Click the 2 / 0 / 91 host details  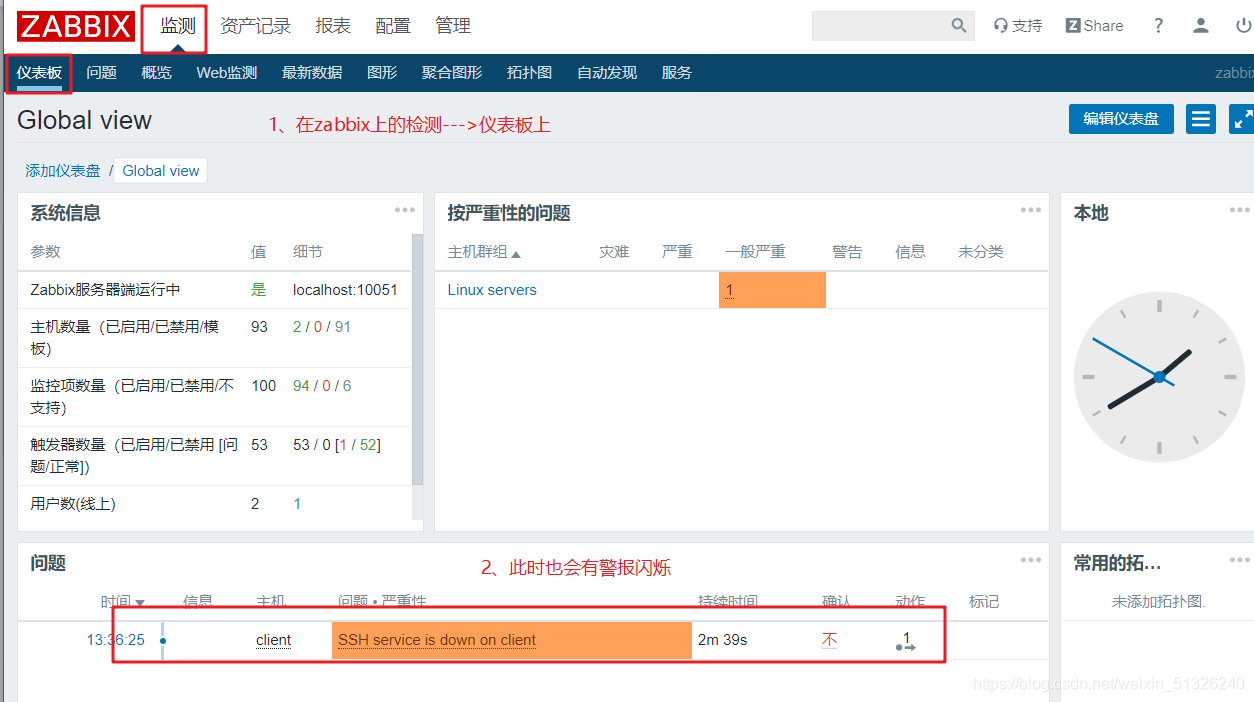pyautogui.click(x=322, y=327)
